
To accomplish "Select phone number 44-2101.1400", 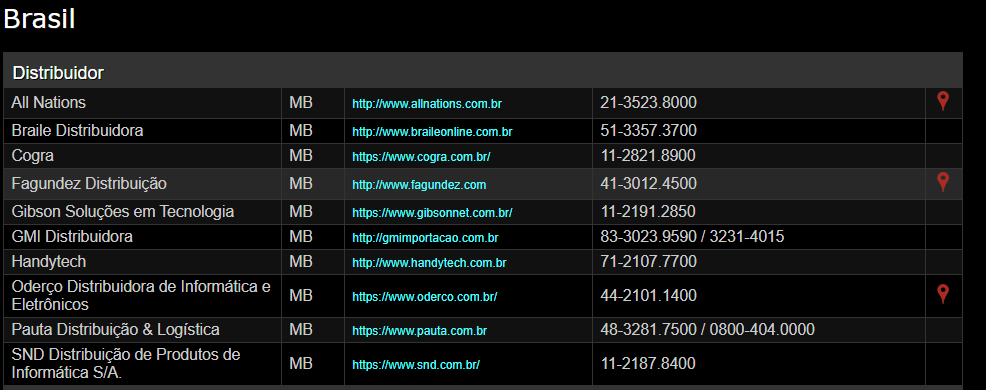I will pyautogui.click(x=648, y=296).
